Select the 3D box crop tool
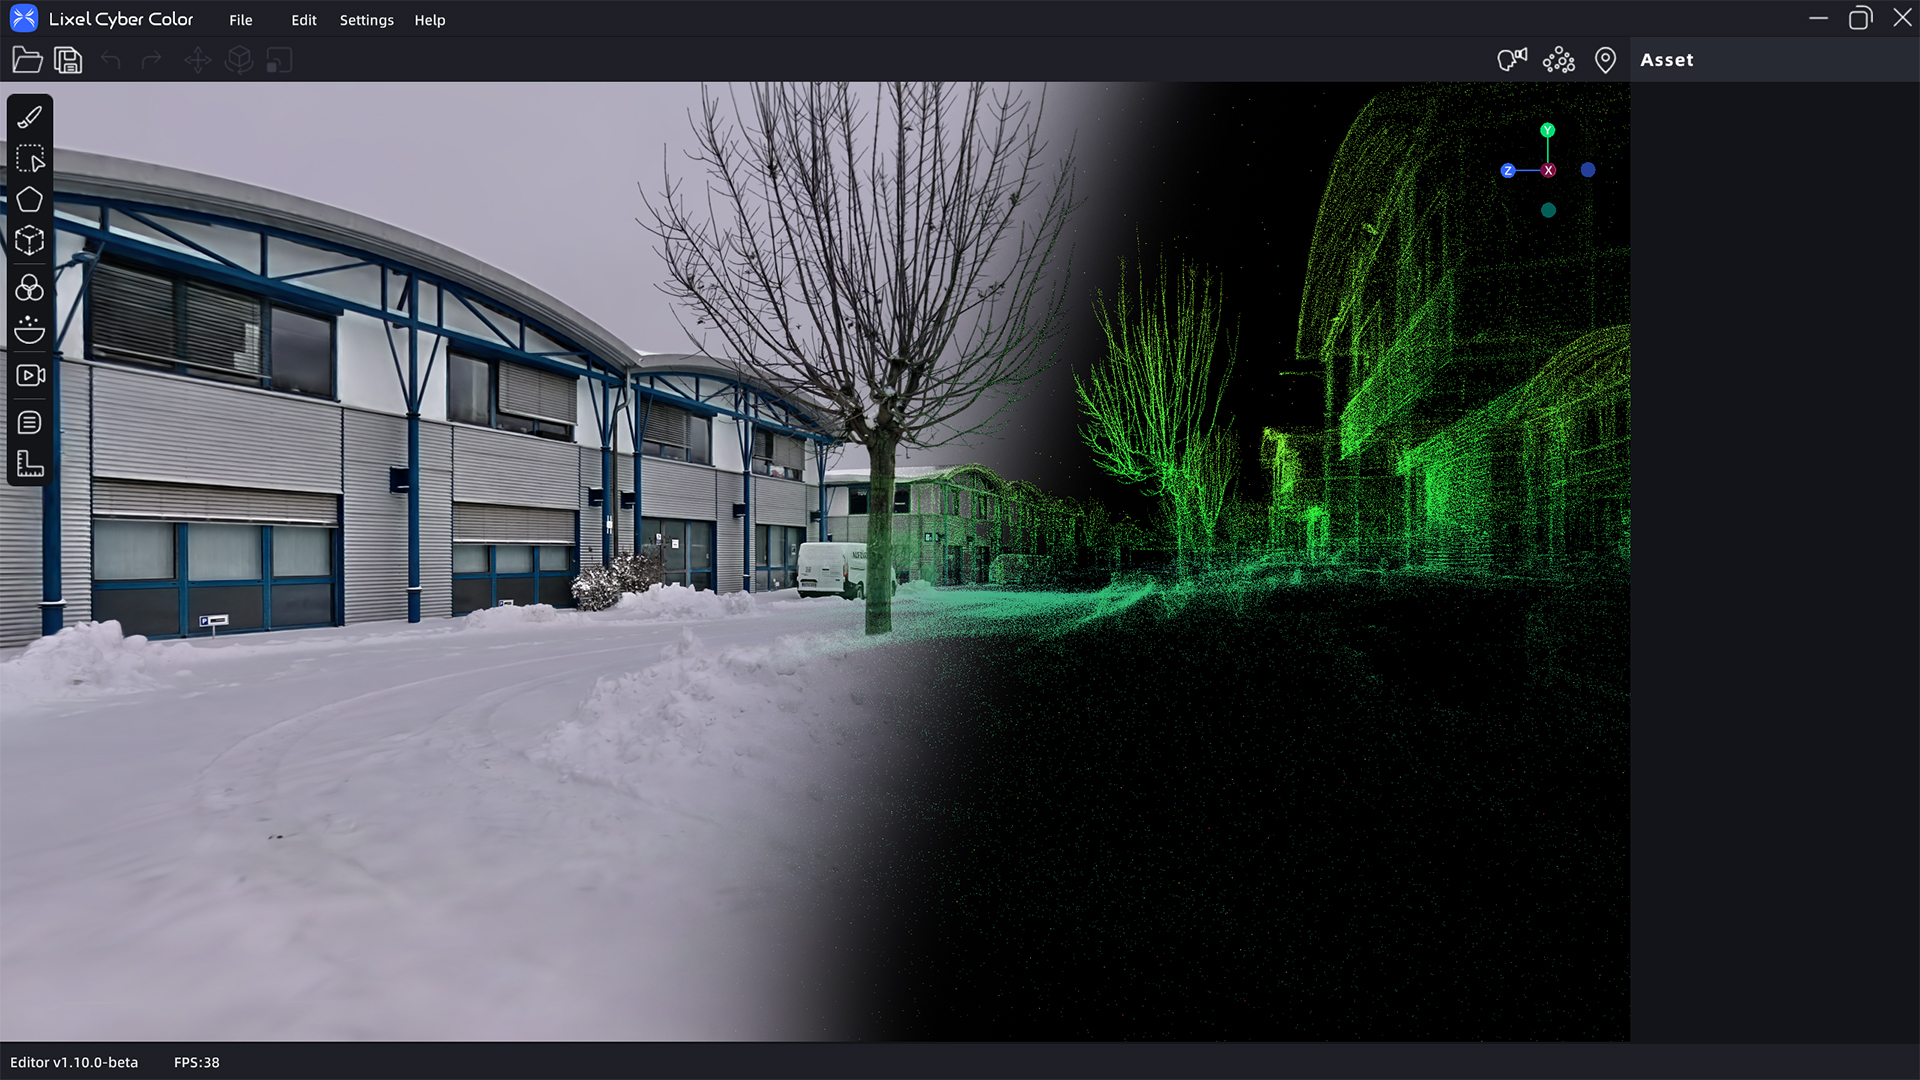This screenshot has height=1080, width=1920. click(x=30, y=240)
